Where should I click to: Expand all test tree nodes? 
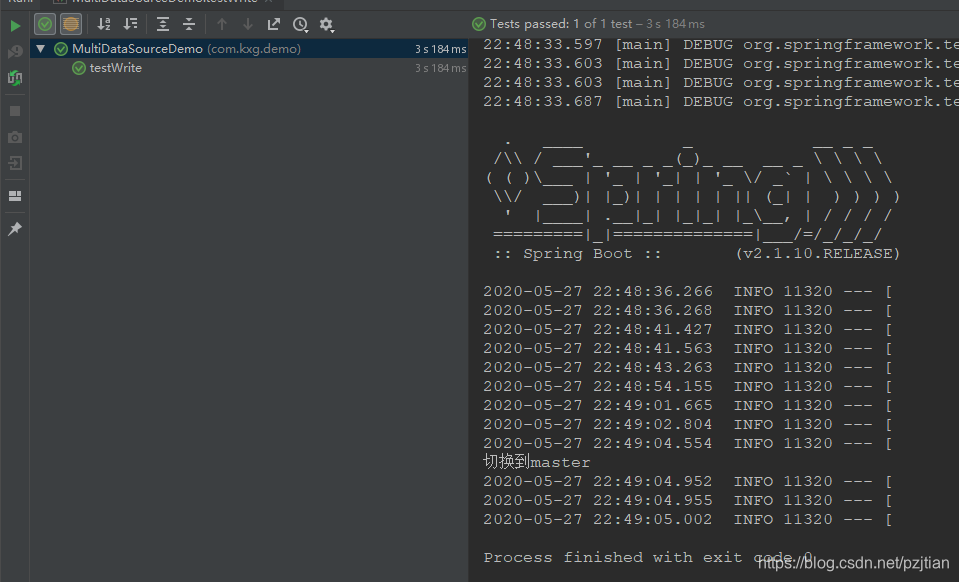pyautogui.click(x=163, y=24)
